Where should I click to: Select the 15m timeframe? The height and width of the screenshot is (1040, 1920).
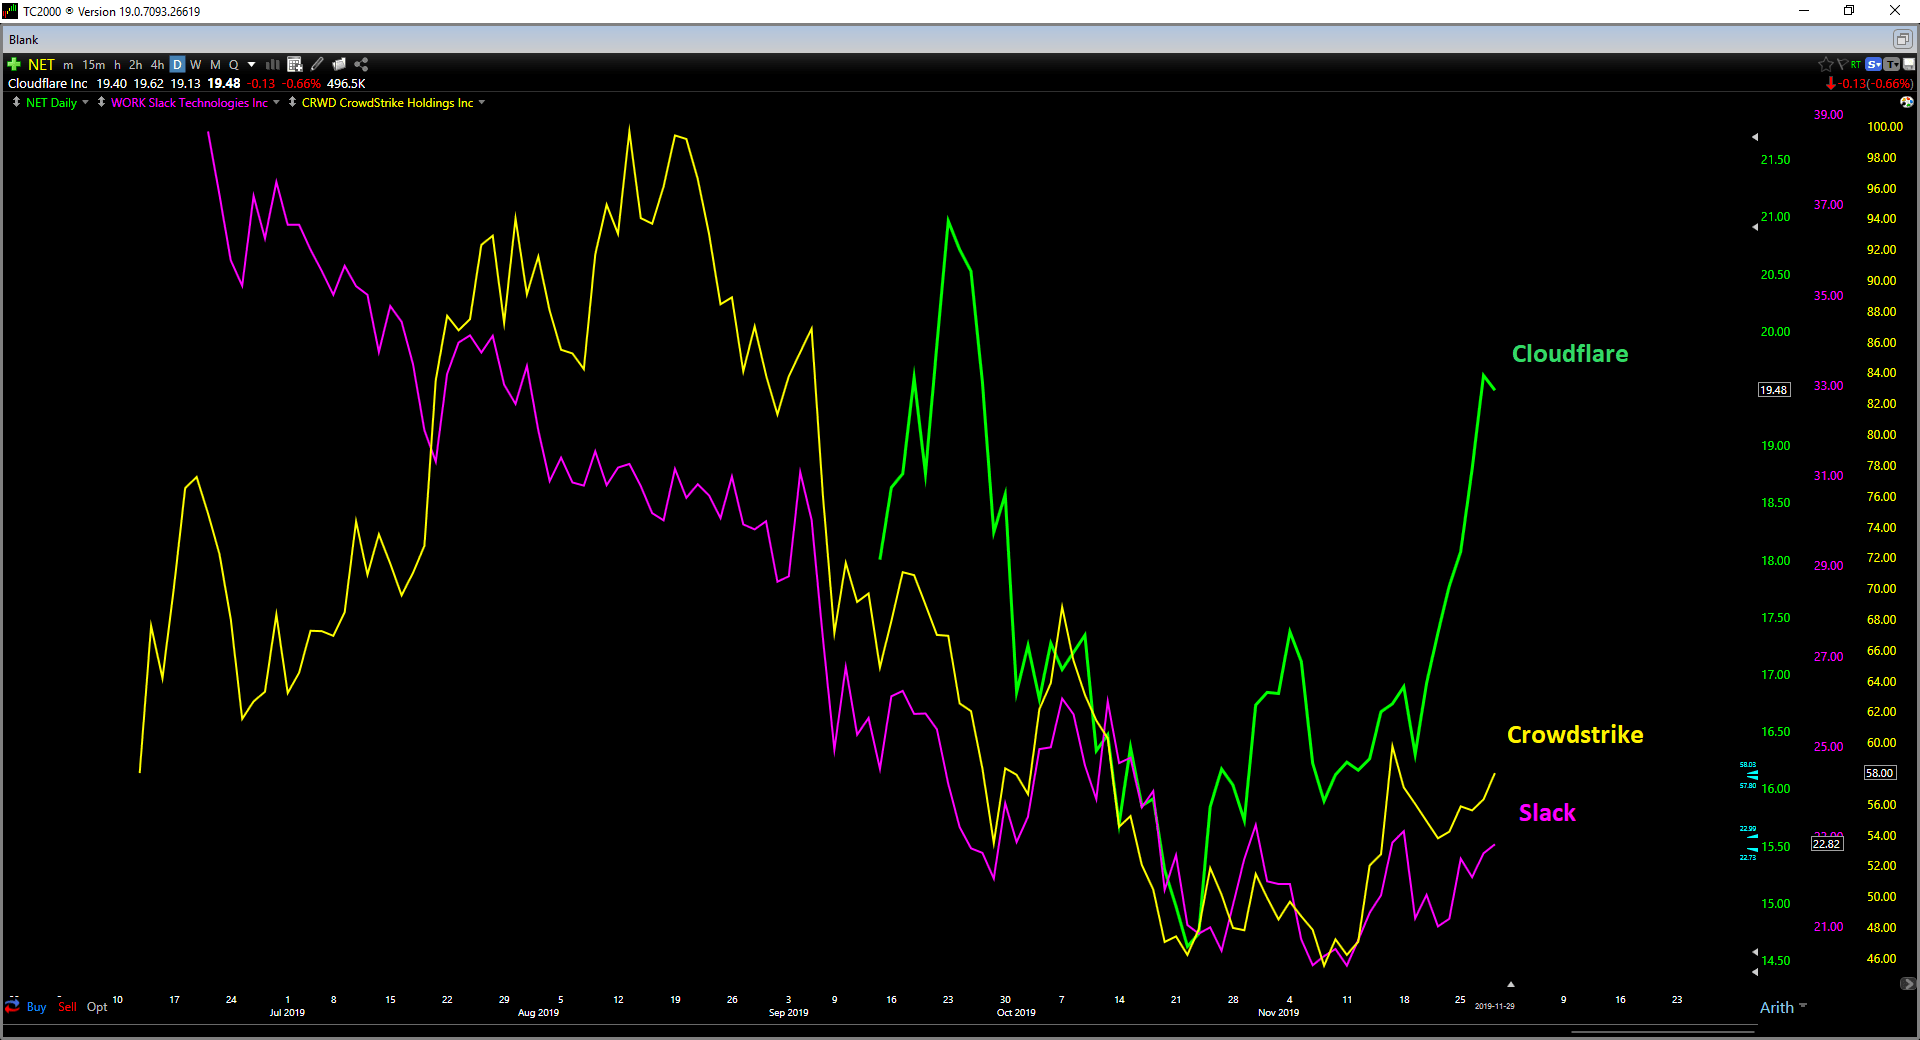point(93,65)
